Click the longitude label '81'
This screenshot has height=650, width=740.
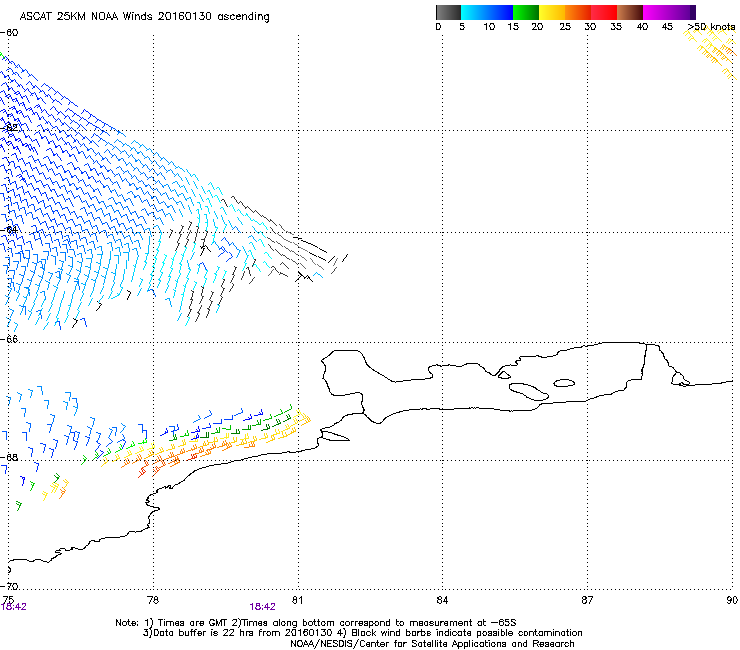[x=297, y=600]
